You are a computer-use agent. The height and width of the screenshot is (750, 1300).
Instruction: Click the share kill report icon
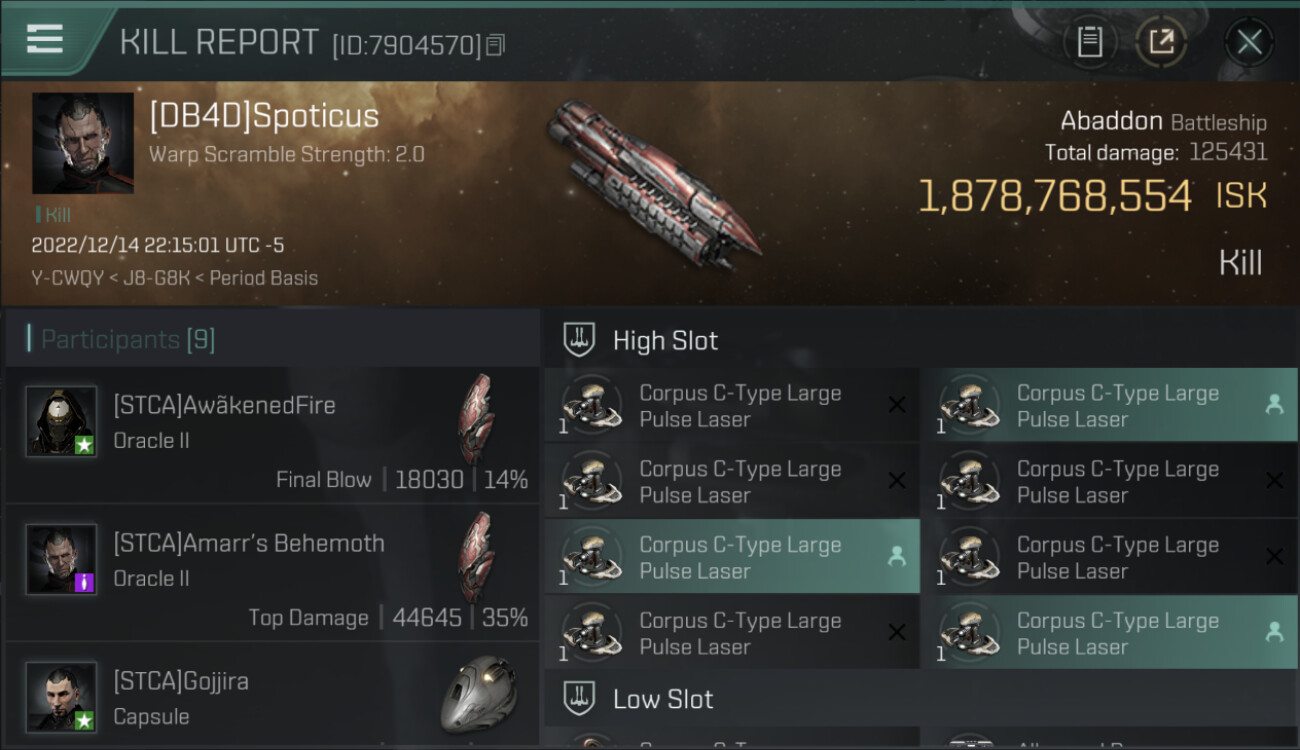(x=1161, y=42)
